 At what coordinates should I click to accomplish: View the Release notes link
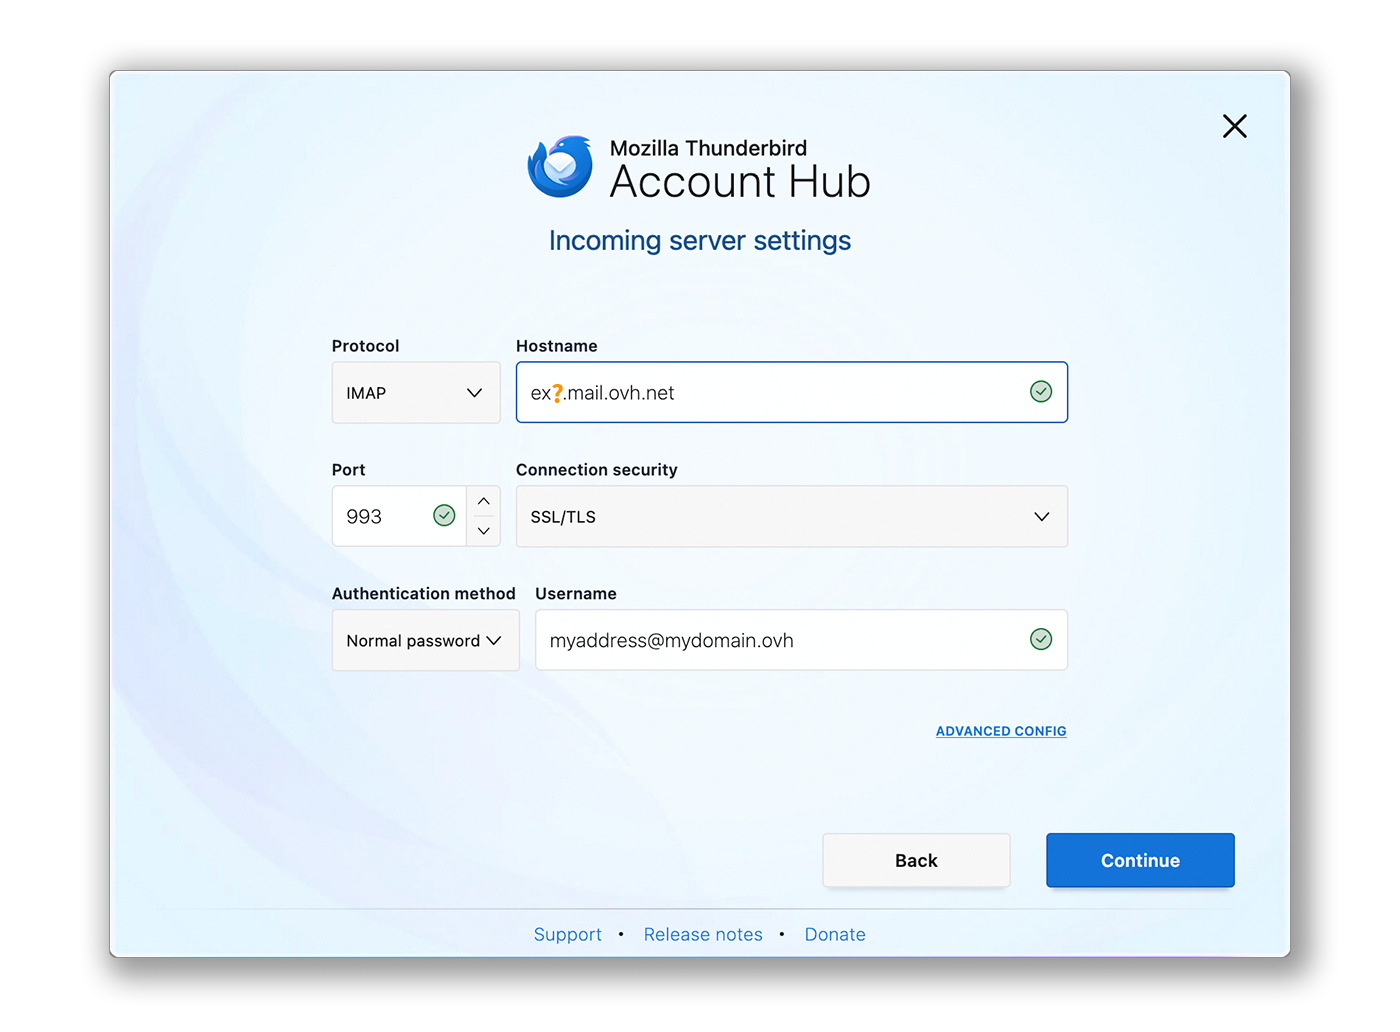(x=703, y=934)
